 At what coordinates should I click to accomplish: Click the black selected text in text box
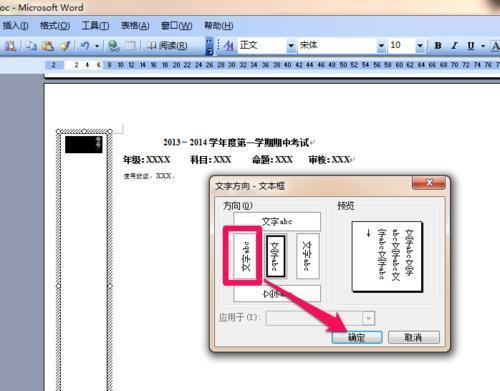[84, 144]
